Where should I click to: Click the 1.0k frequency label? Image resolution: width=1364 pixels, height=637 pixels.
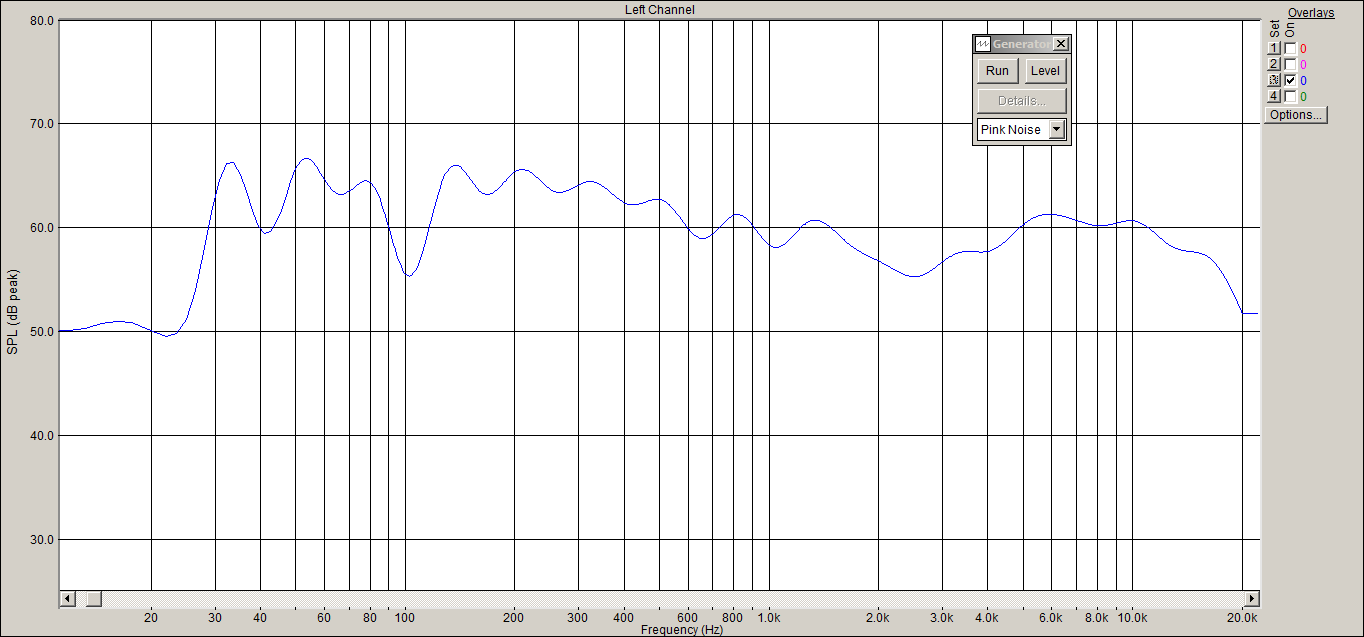[769, 618]
